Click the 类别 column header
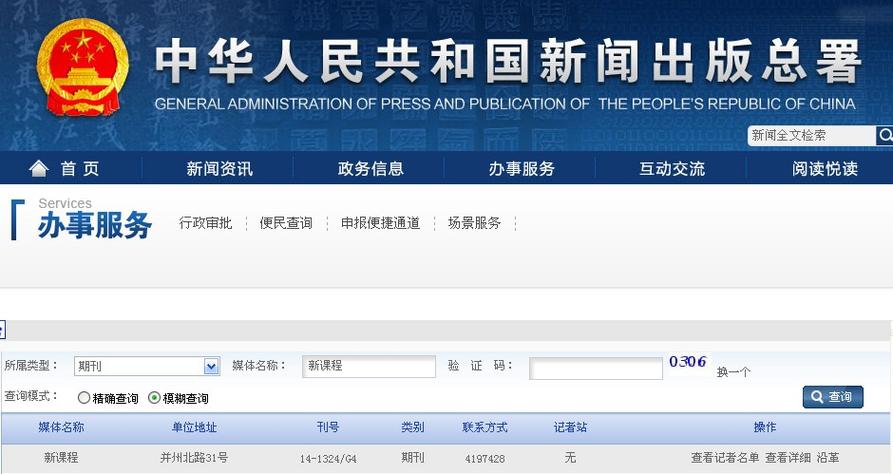The height and width of the screenshot is (474, 893). coord(412,427)
